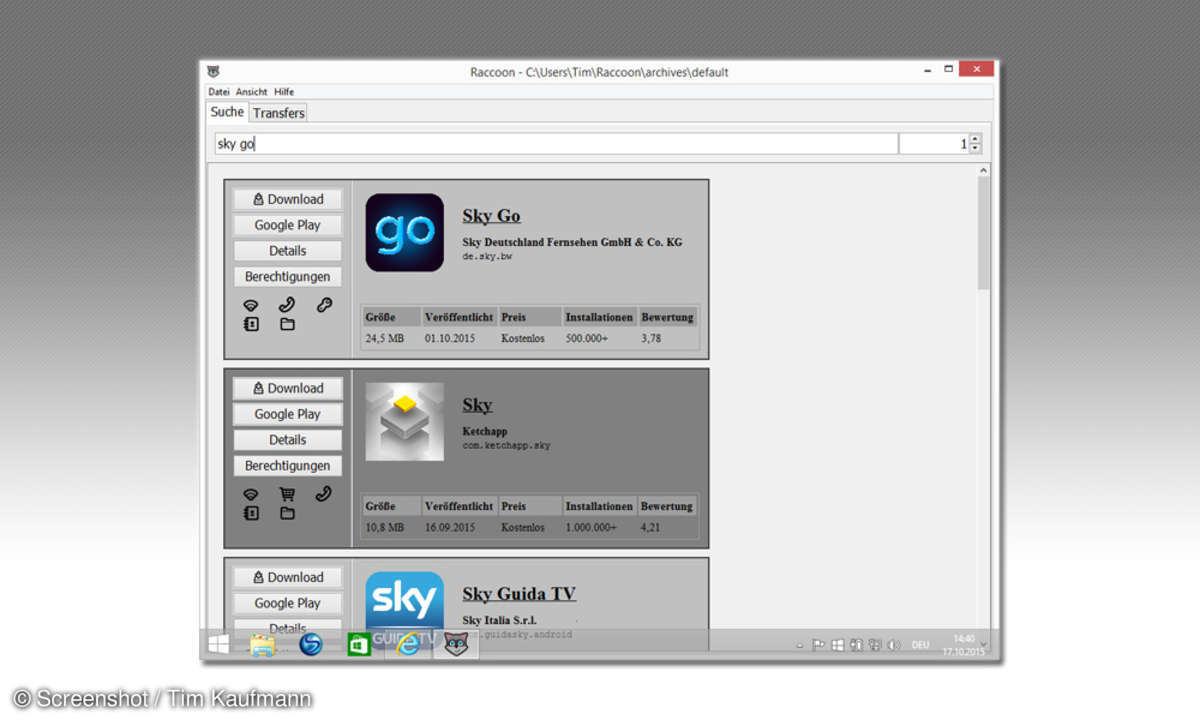Screen dimensions: 1200x720
Task: Click the package name 'com.ketchapp.sky'
Action: coord(506,445)
